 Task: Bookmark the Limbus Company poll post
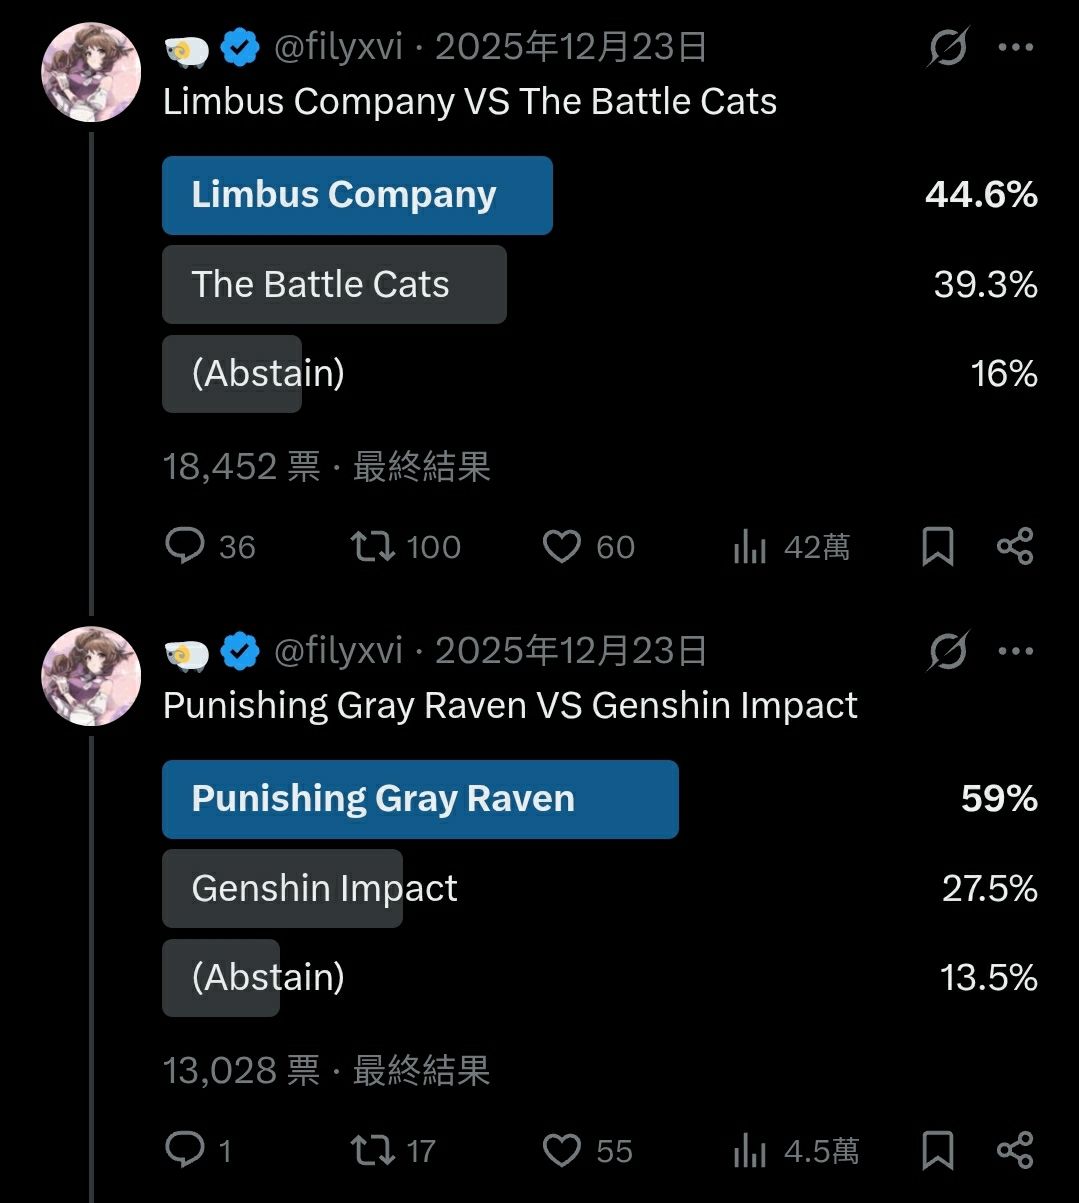click(x=937, y=546)
